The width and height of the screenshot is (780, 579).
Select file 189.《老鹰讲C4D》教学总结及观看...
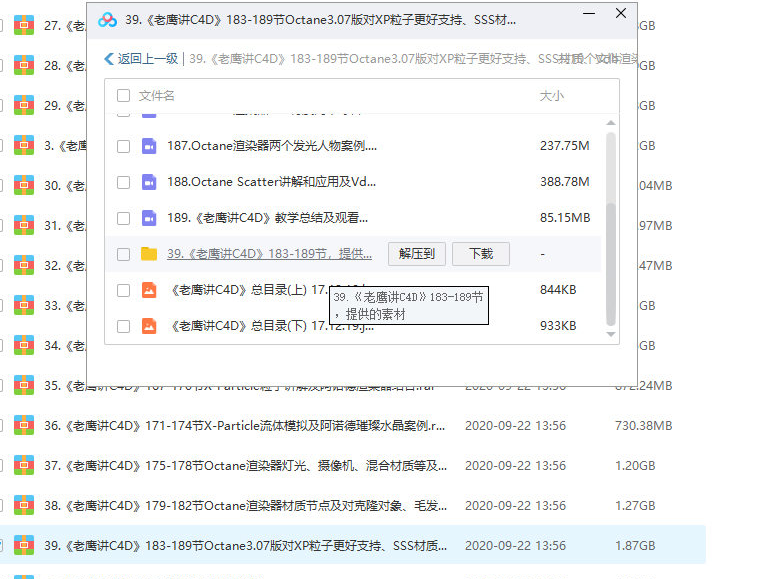tap(268, 218)
